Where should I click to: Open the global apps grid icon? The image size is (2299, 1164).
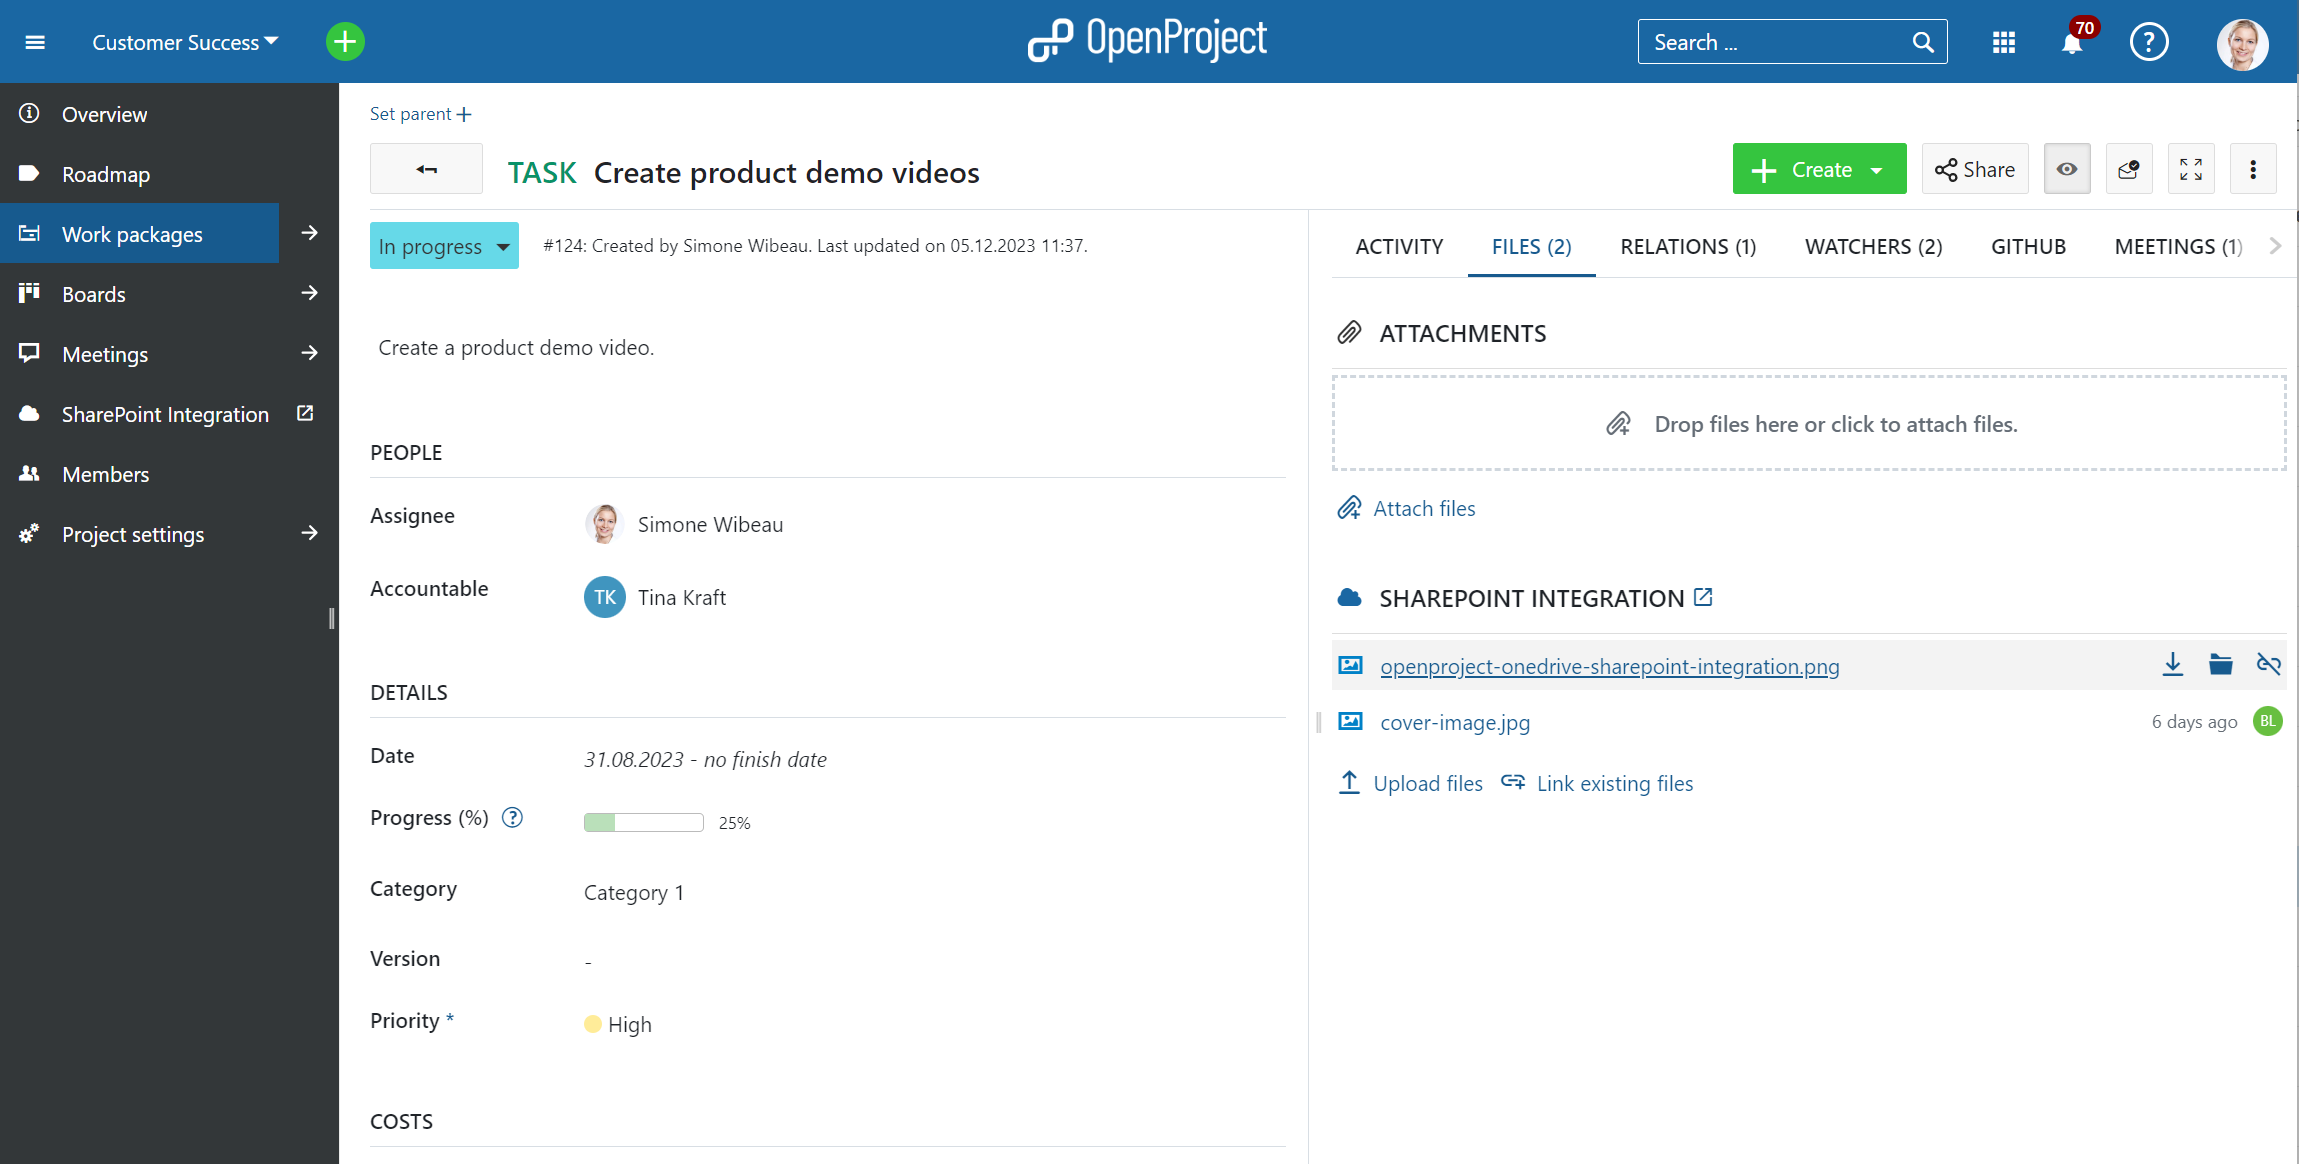[2004, 42]
